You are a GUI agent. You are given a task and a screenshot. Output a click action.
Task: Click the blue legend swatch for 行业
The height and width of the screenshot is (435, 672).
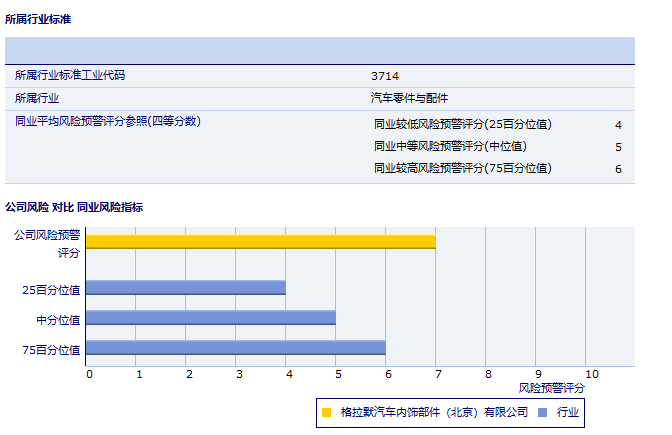[x=543, y=412]
